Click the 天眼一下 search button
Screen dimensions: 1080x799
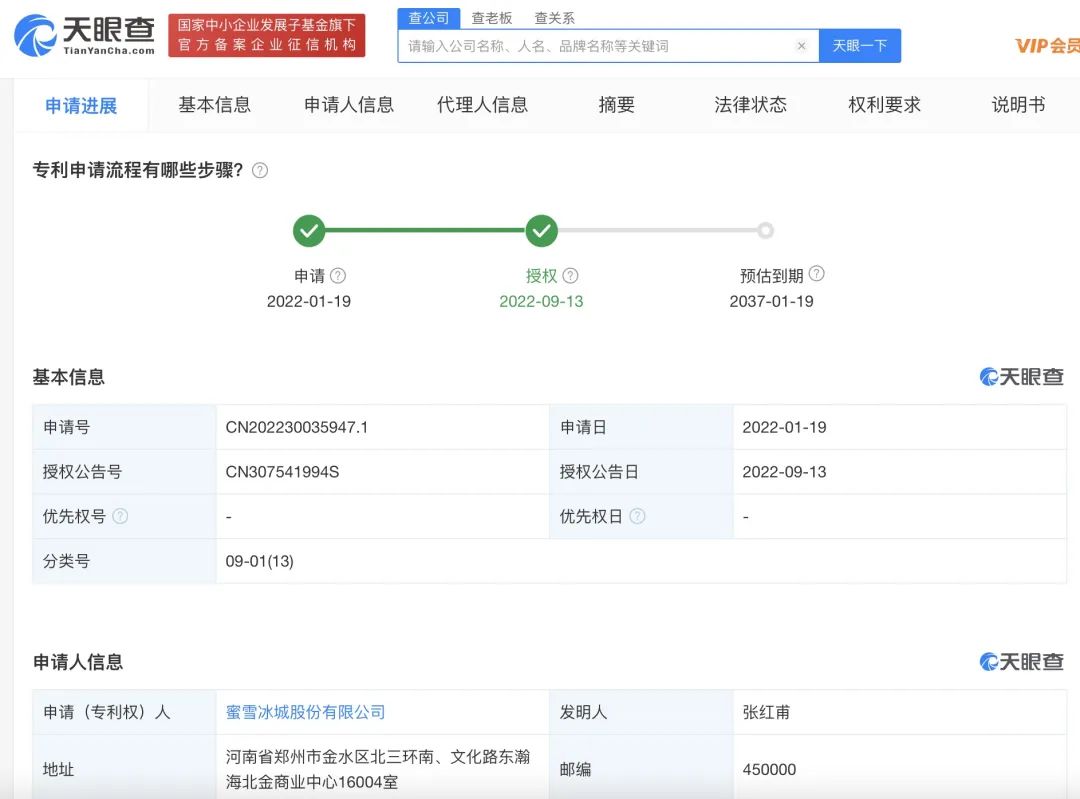coord(860,46)
